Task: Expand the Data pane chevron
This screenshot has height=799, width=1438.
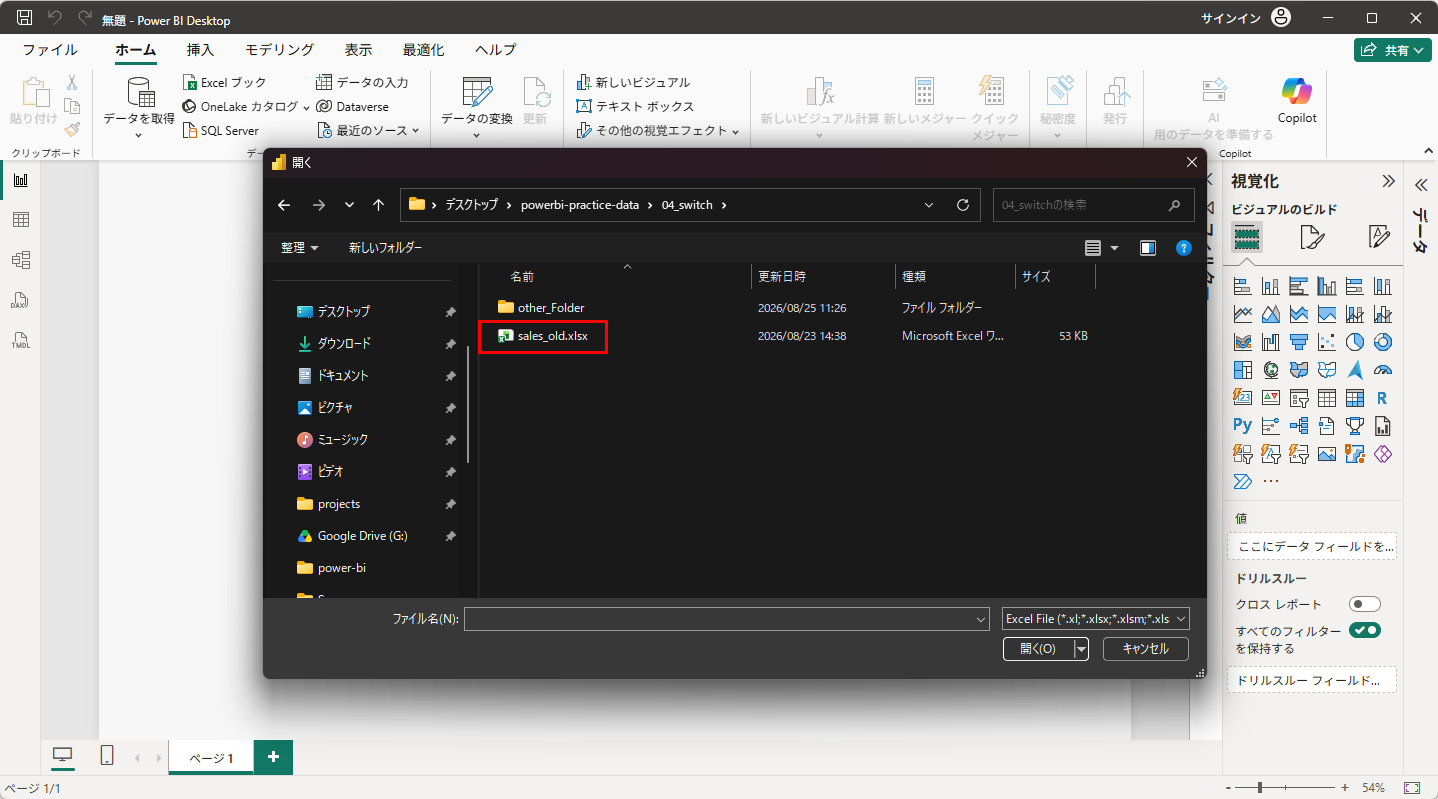Action: coord(1420,185)
